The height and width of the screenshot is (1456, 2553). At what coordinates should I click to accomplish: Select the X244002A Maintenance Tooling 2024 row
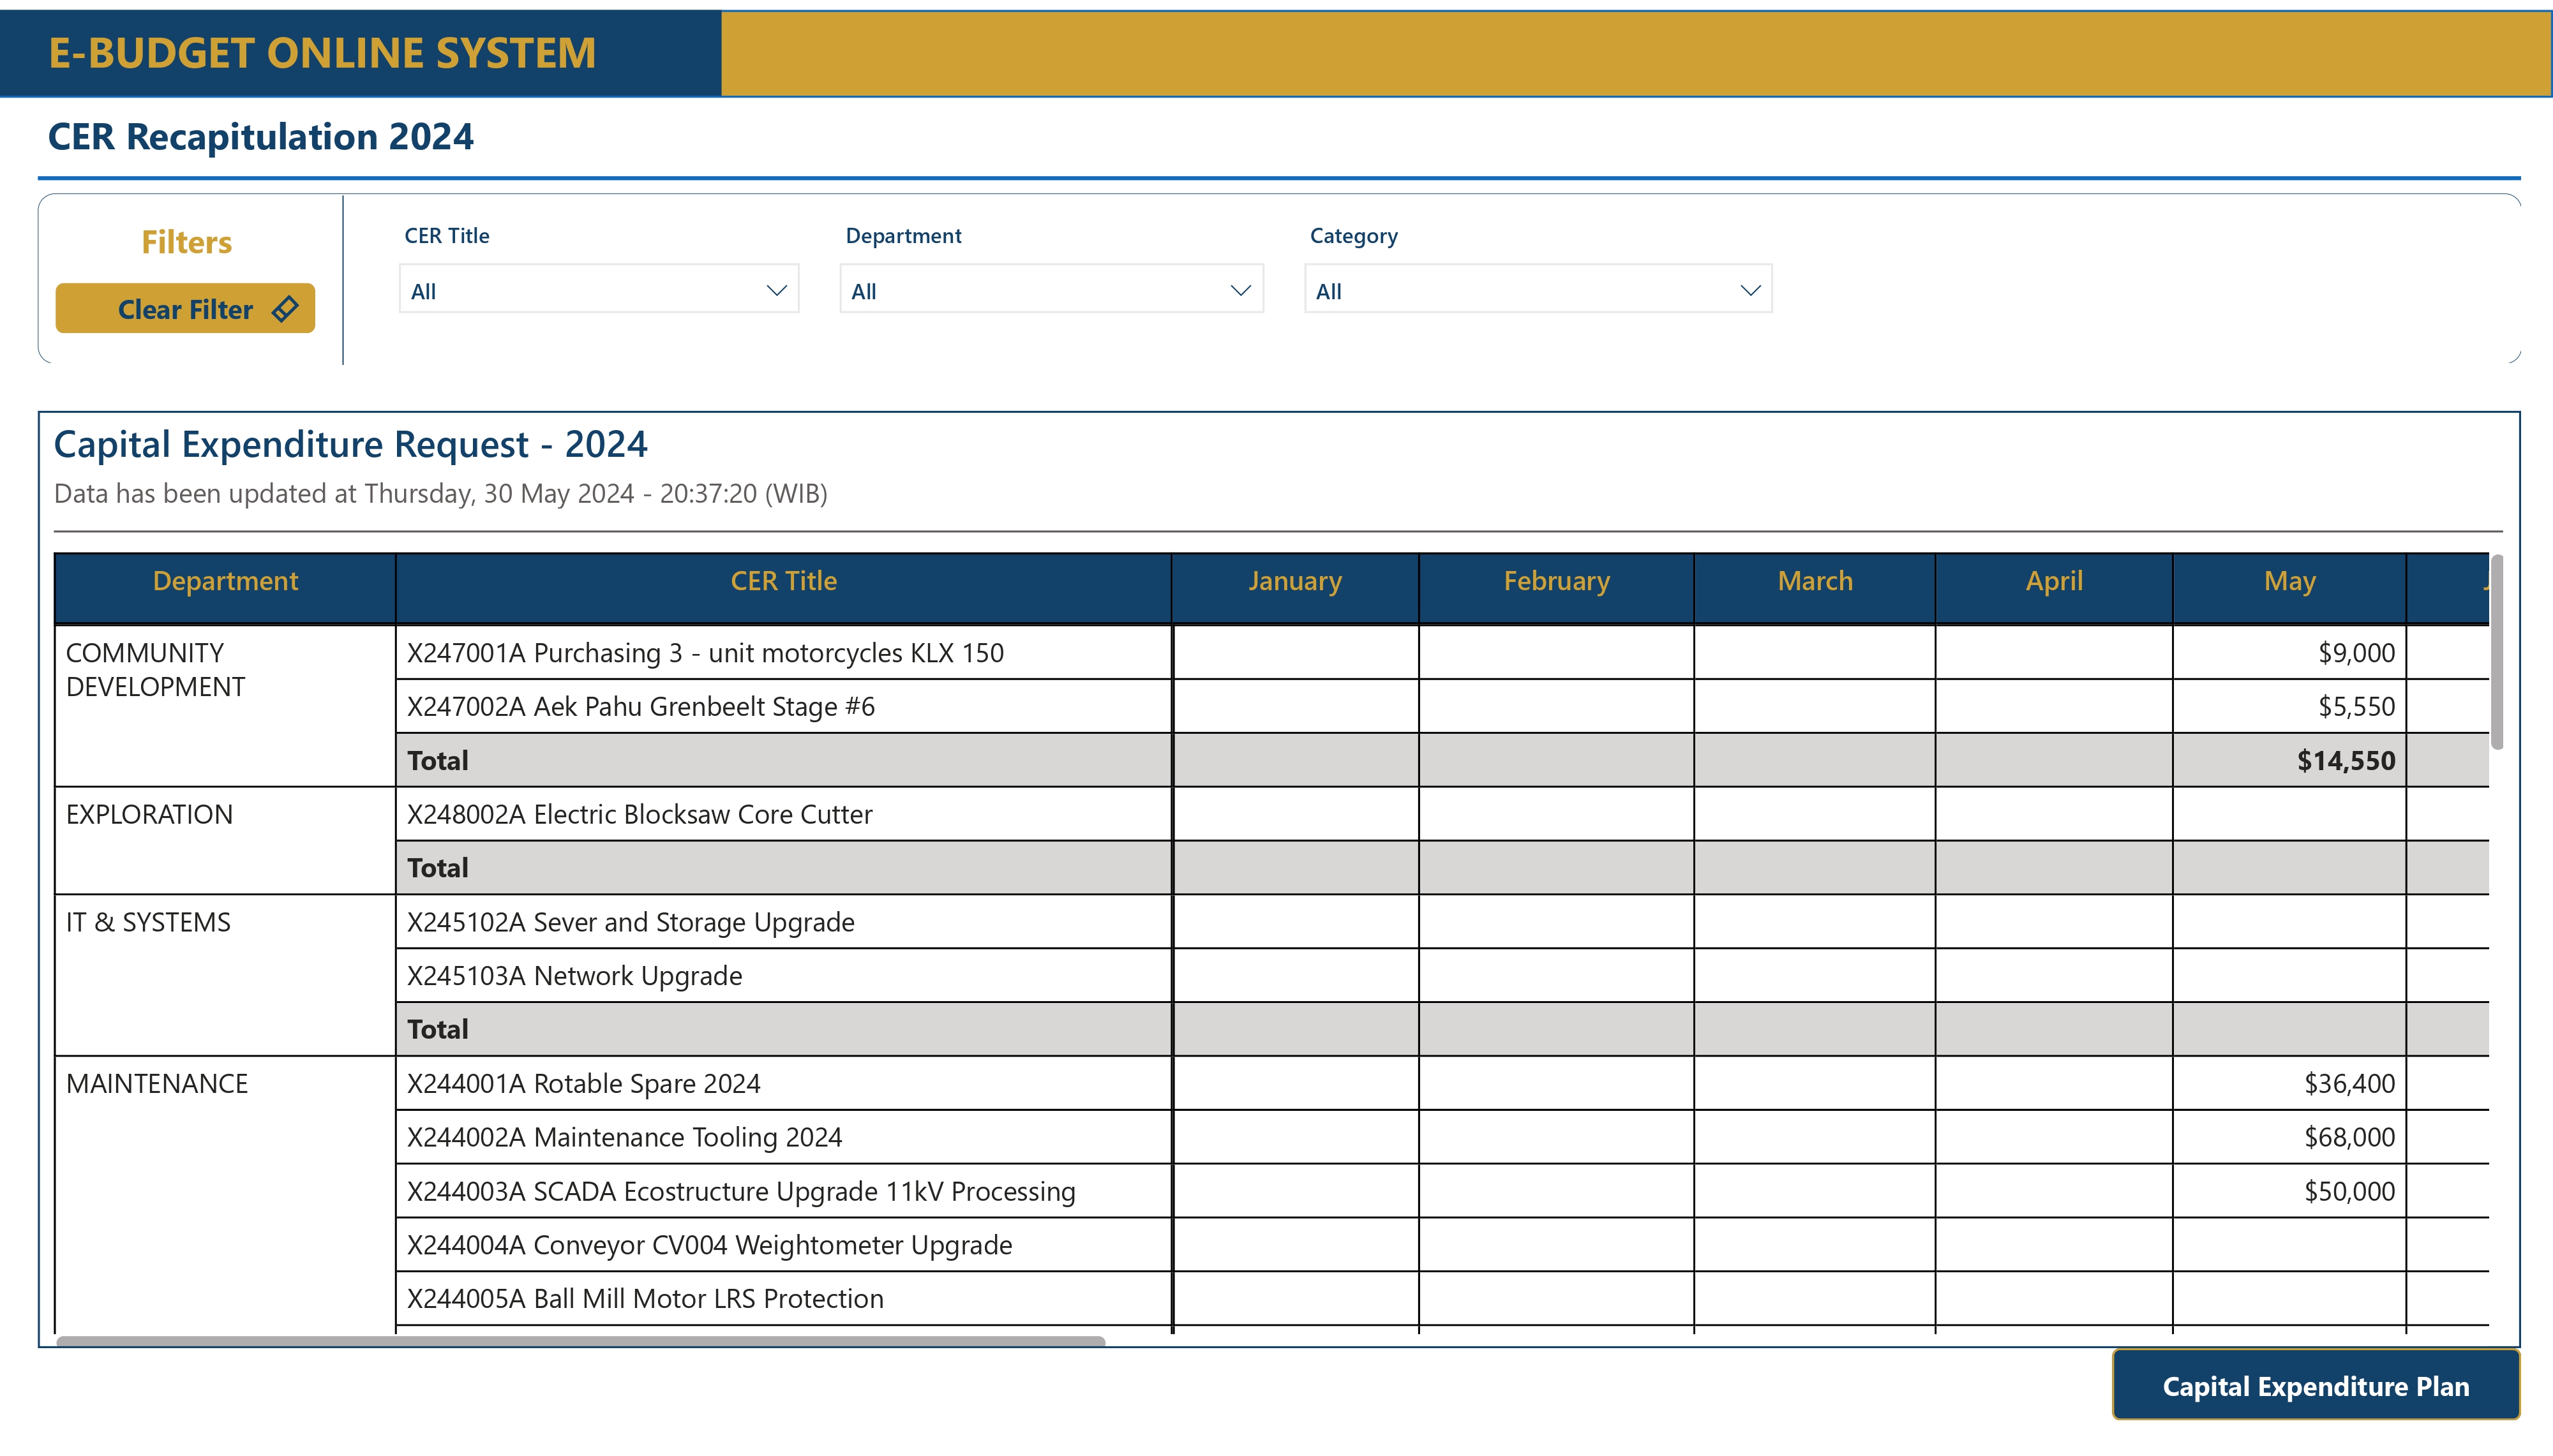624,1137
